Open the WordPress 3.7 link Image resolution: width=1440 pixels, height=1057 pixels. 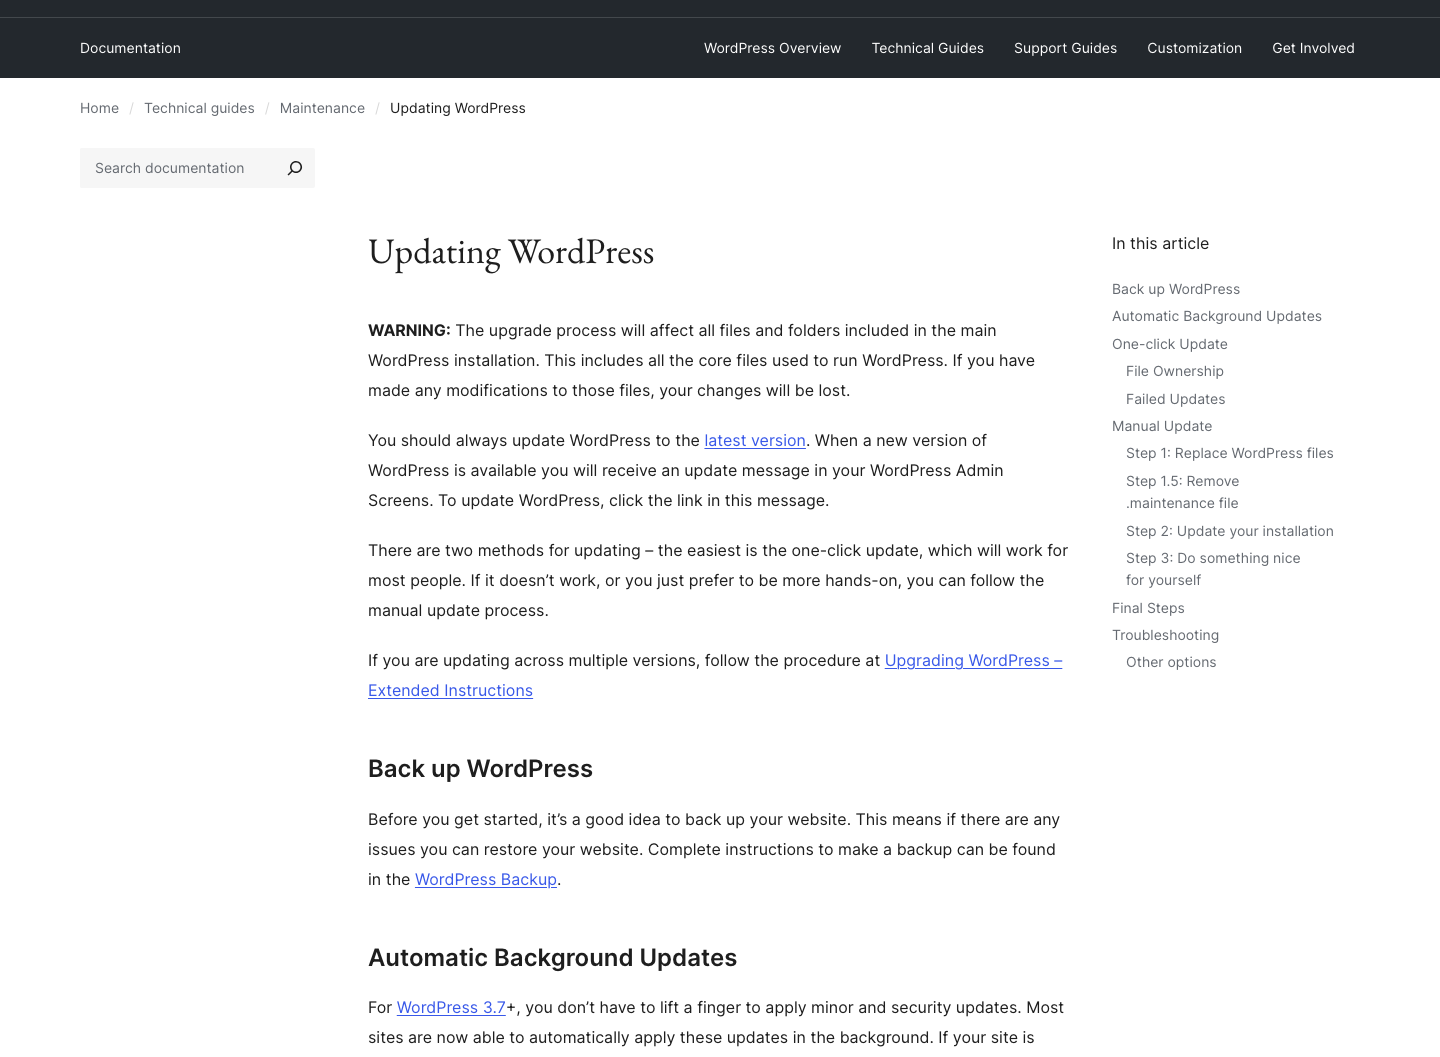coord(451,1007)
